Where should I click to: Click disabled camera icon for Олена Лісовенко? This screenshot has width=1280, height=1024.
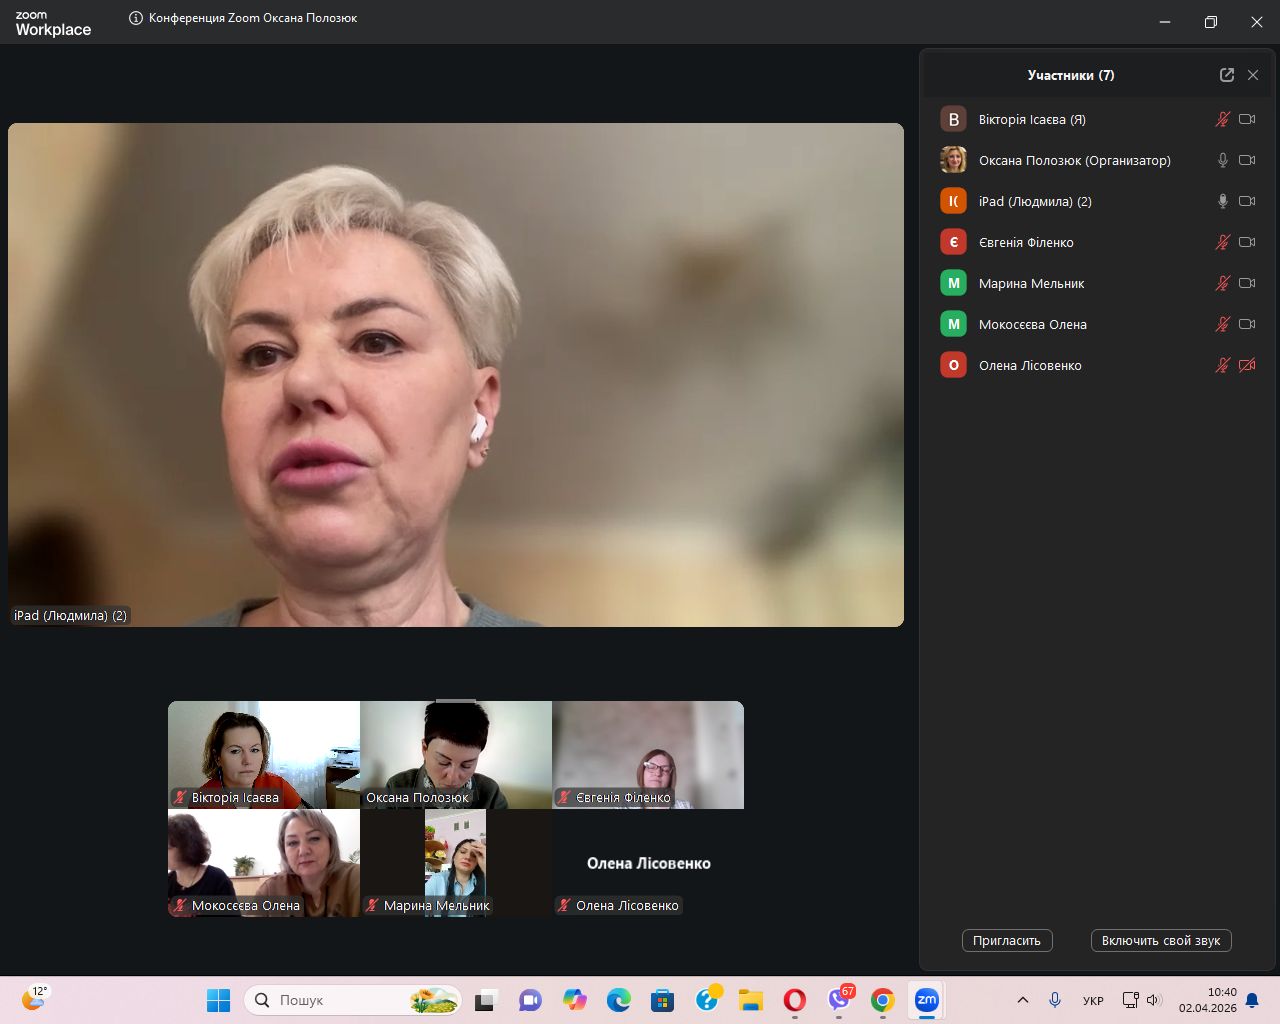(1247, 365)
